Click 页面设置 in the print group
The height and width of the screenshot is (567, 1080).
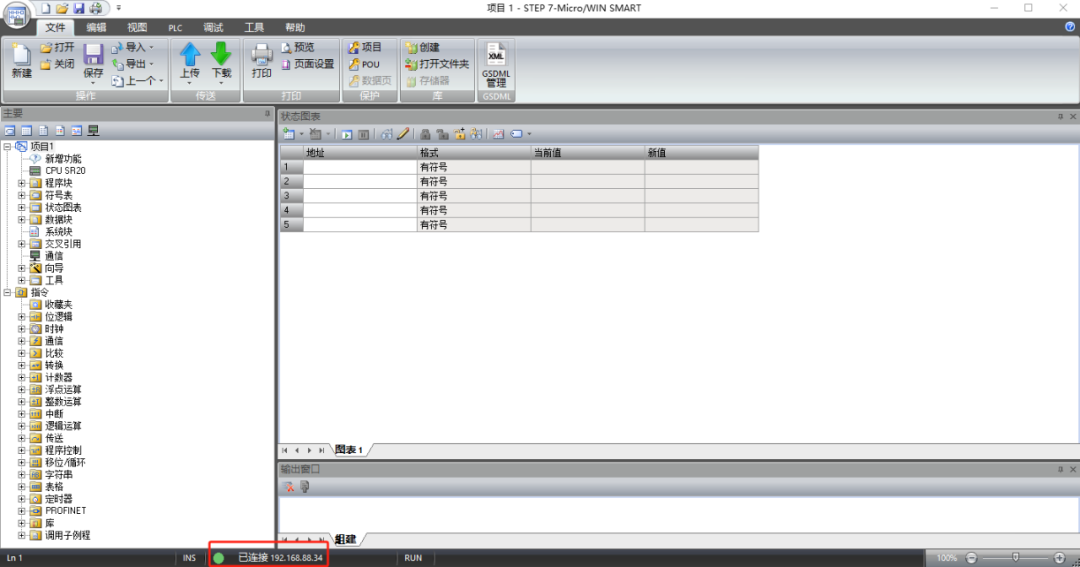pyautogui.click(x=307, y=64)
